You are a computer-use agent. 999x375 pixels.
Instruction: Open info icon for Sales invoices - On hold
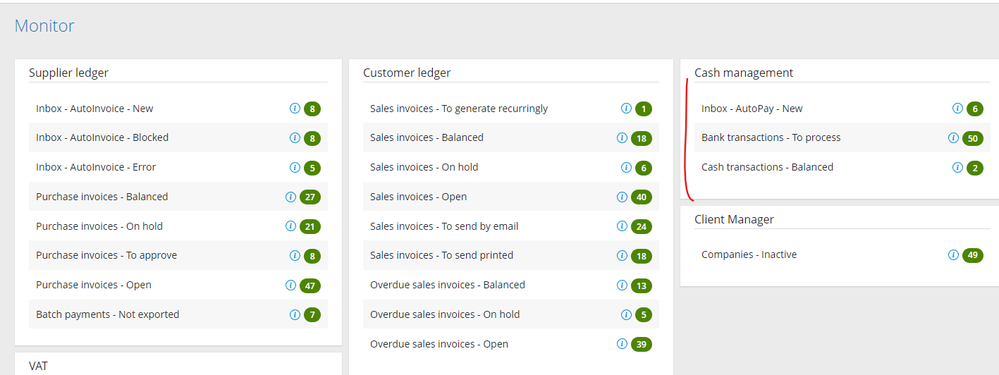pos(626,167)
